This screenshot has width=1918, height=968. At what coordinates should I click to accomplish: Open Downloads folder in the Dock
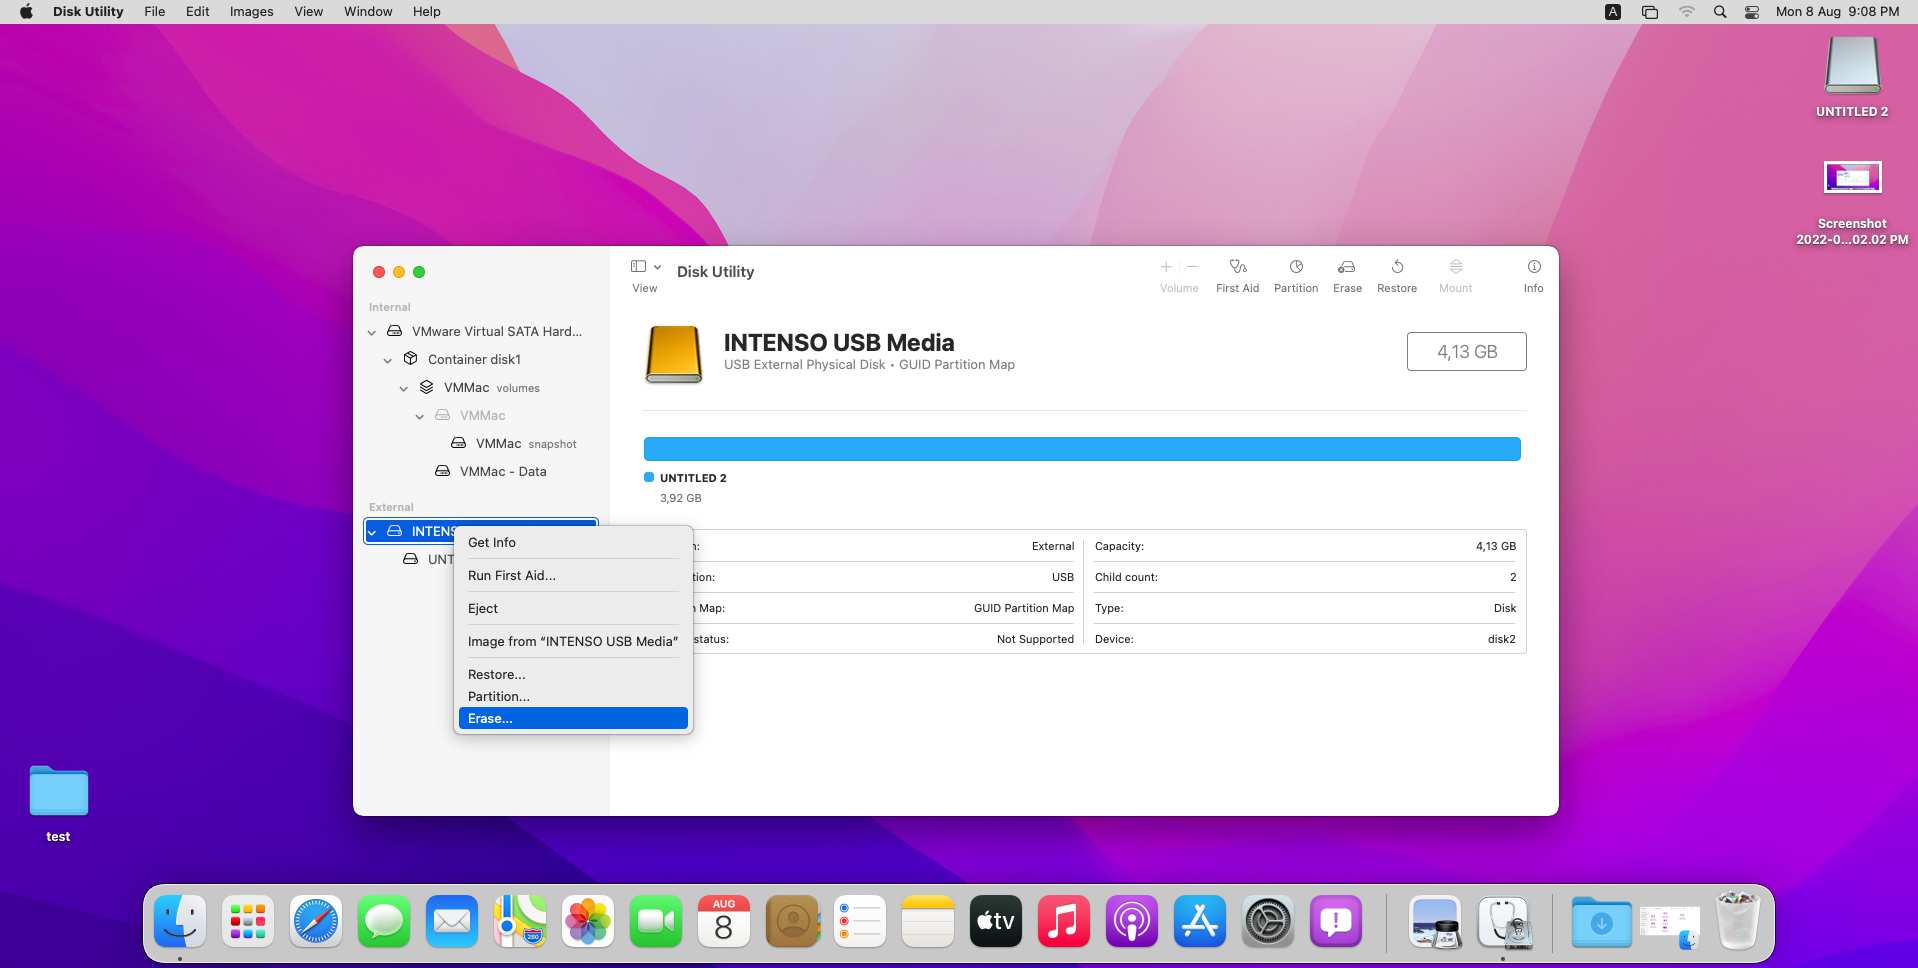point(1602,921)
